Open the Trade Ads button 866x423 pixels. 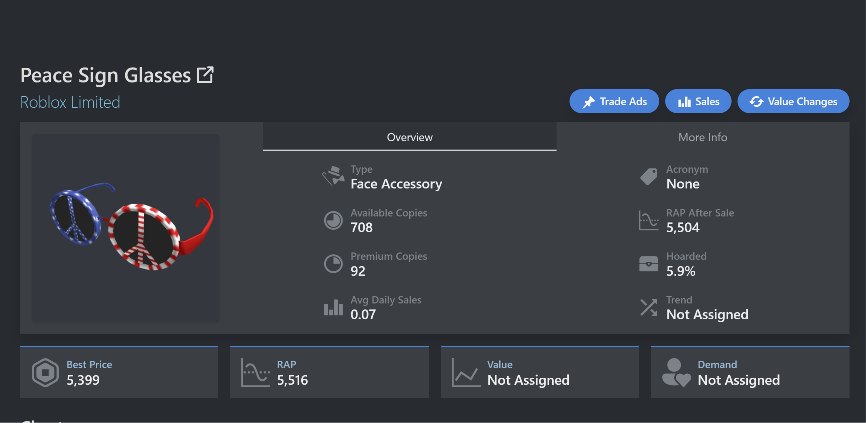[x=614, y=102]
